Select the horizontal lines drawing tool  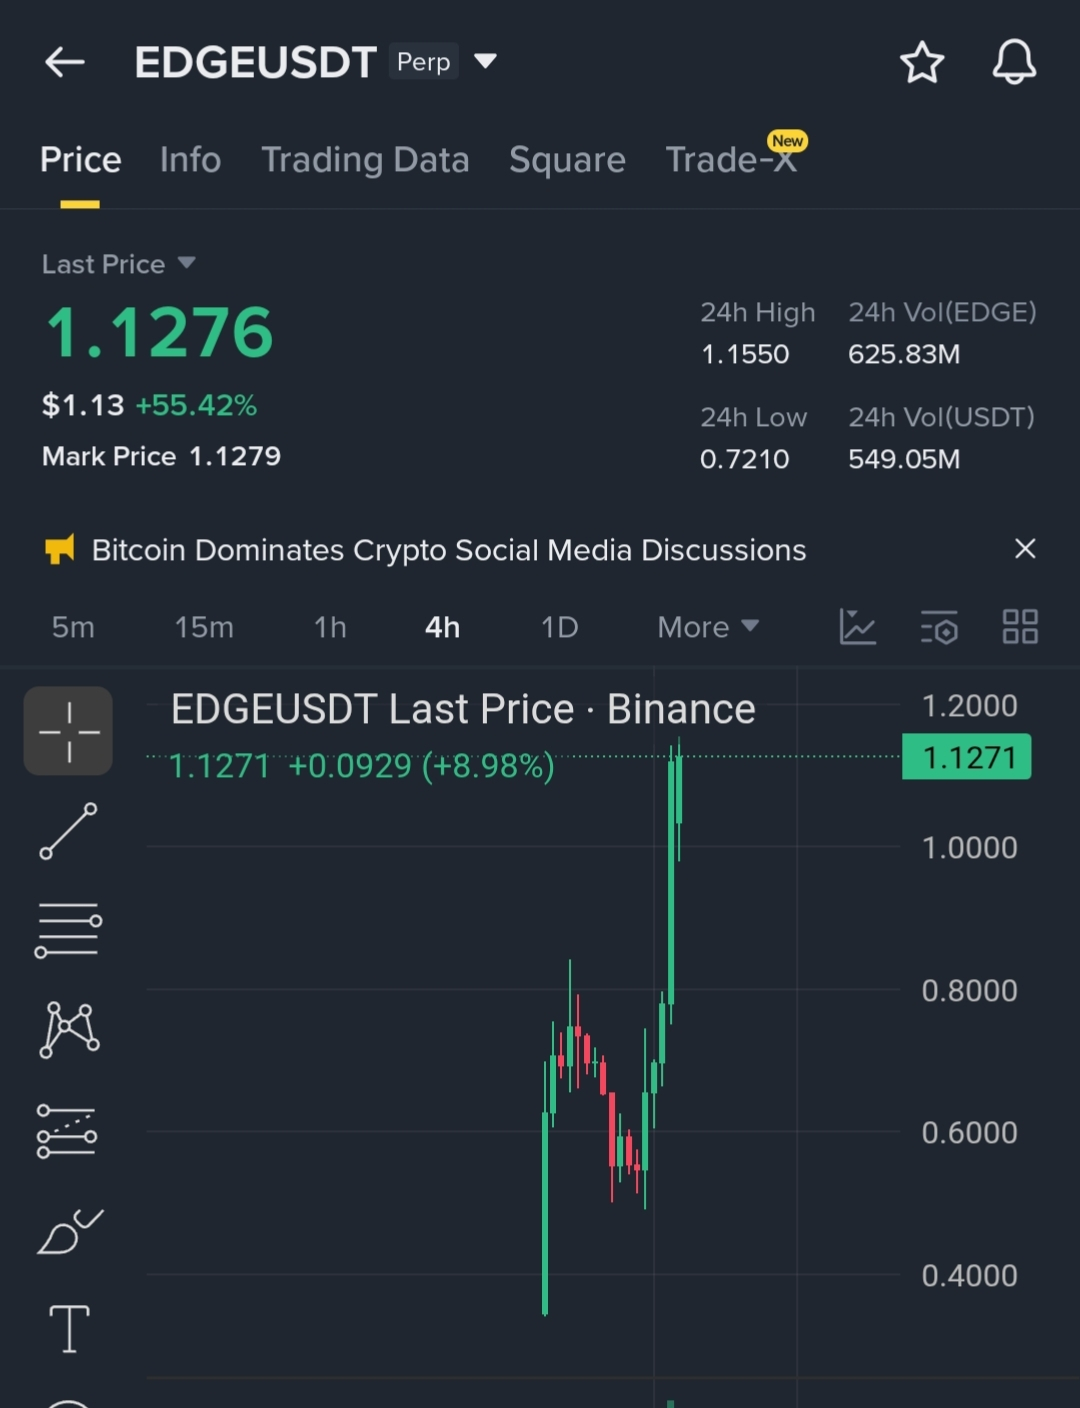tap(68, 930)
